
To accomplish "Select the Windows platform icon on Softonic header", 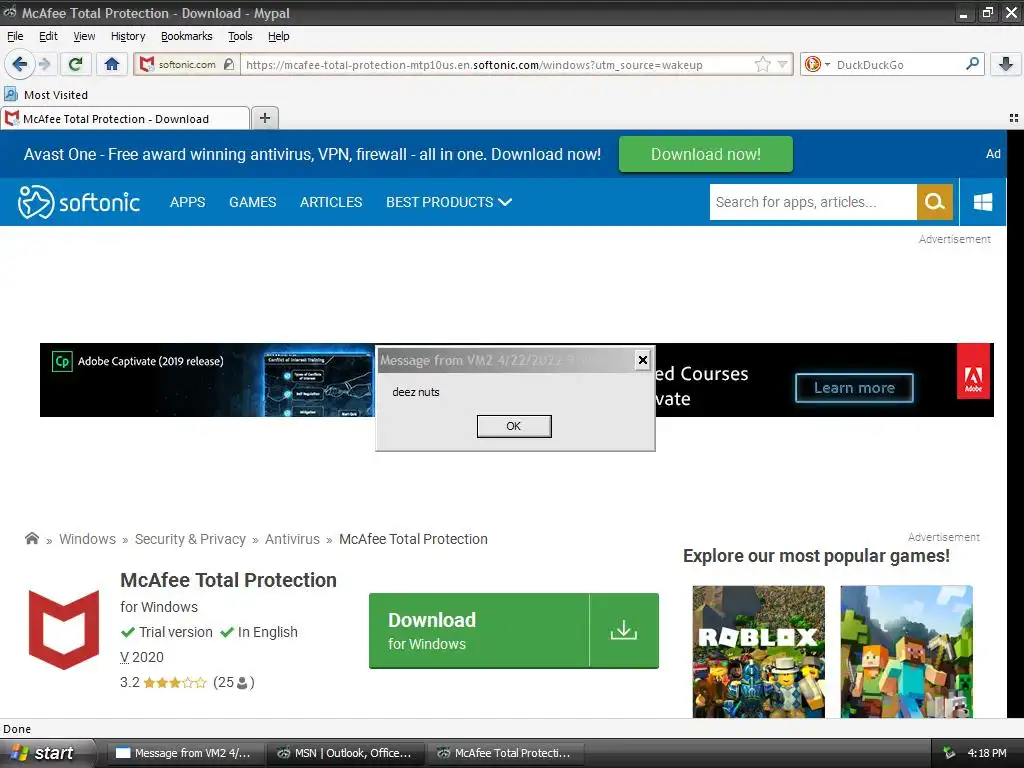I will click(983, 202).
